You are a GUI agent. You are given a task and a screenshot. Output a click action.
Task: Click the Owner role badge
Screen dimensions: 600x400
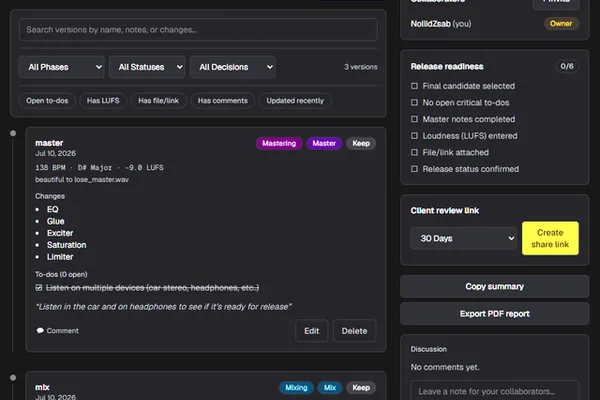tap(561, 23)
